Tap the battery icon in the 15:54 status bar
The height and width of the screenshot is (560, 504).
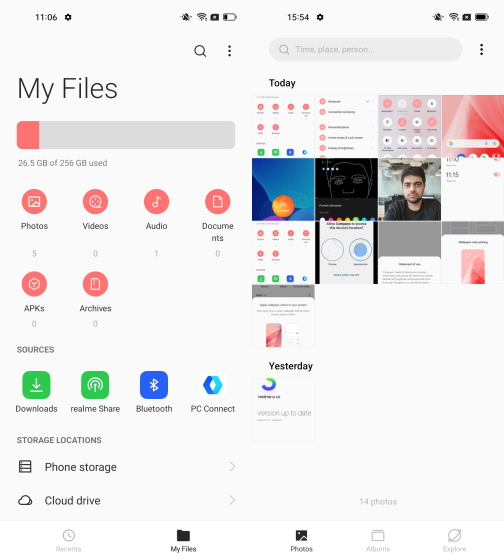[x=482, y=17]
